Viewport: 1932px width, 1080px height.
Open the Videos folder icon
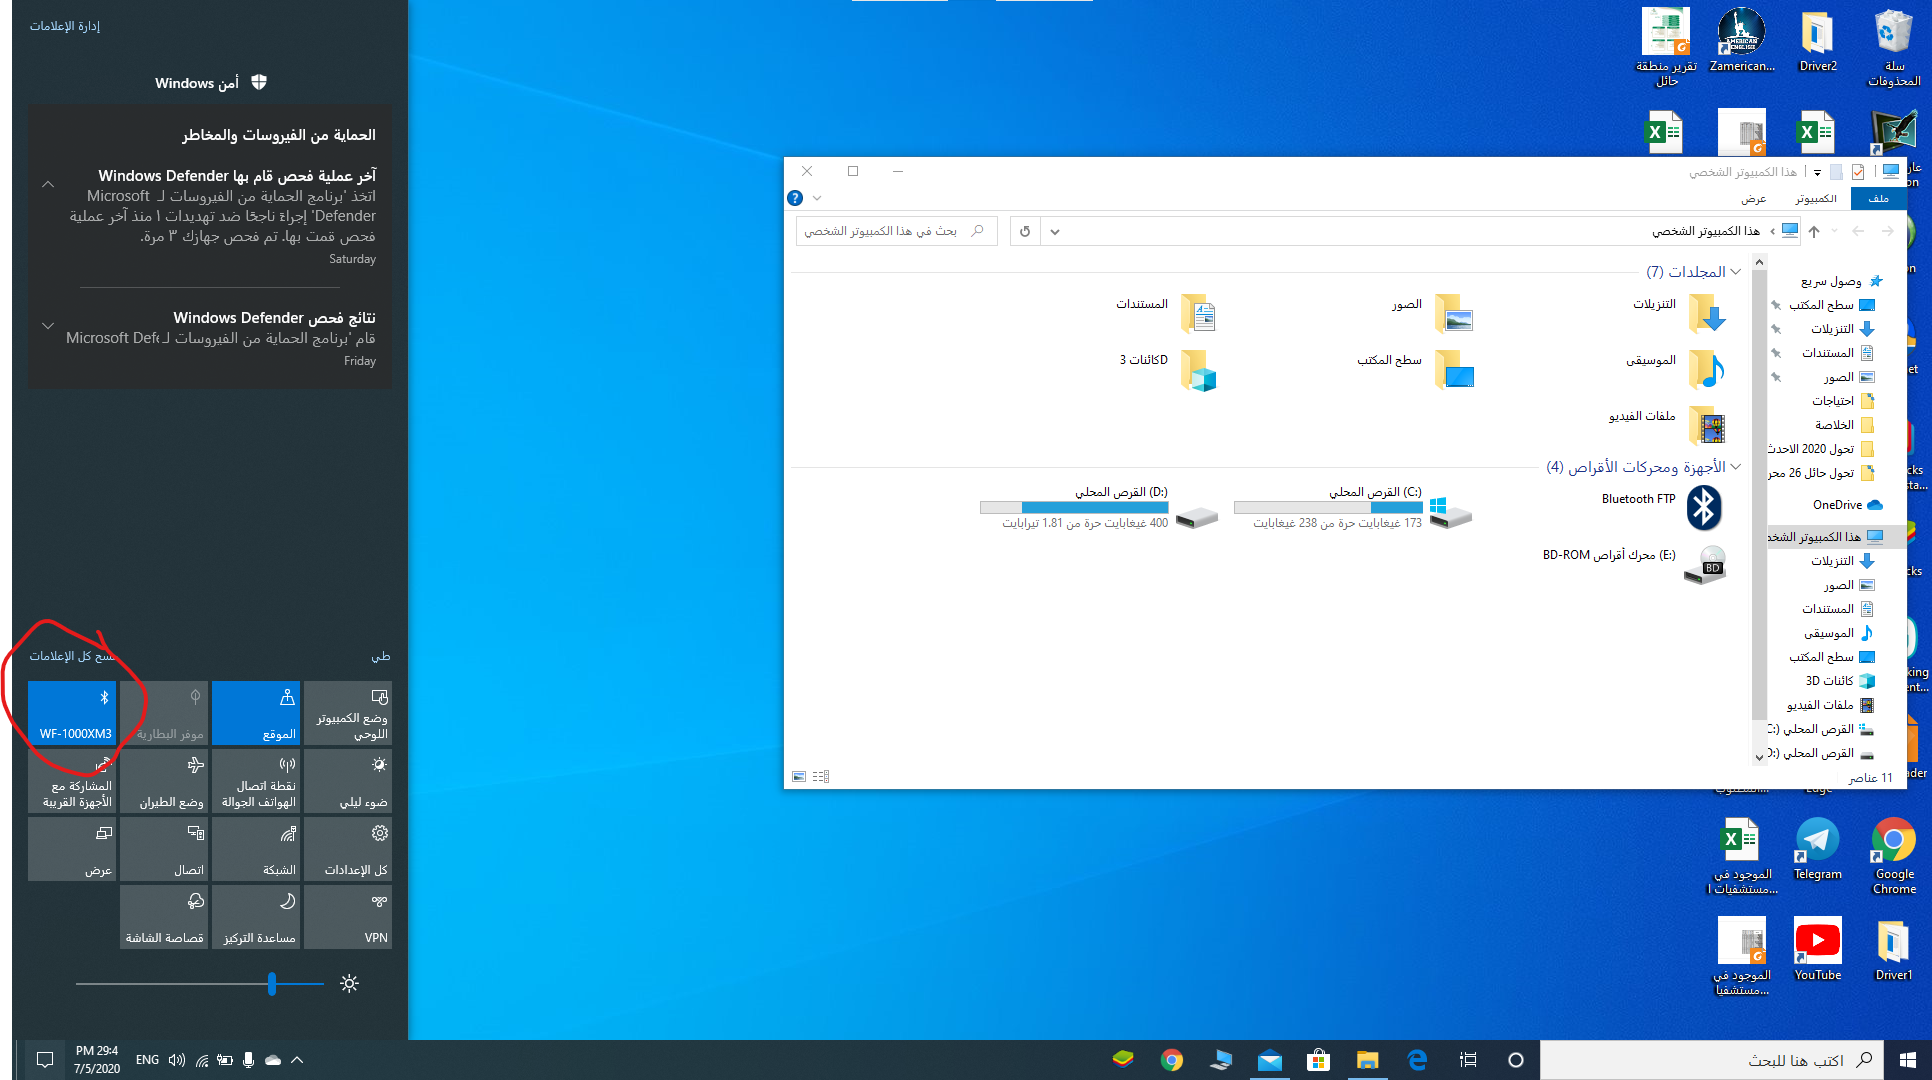[x=1706, y=425]
